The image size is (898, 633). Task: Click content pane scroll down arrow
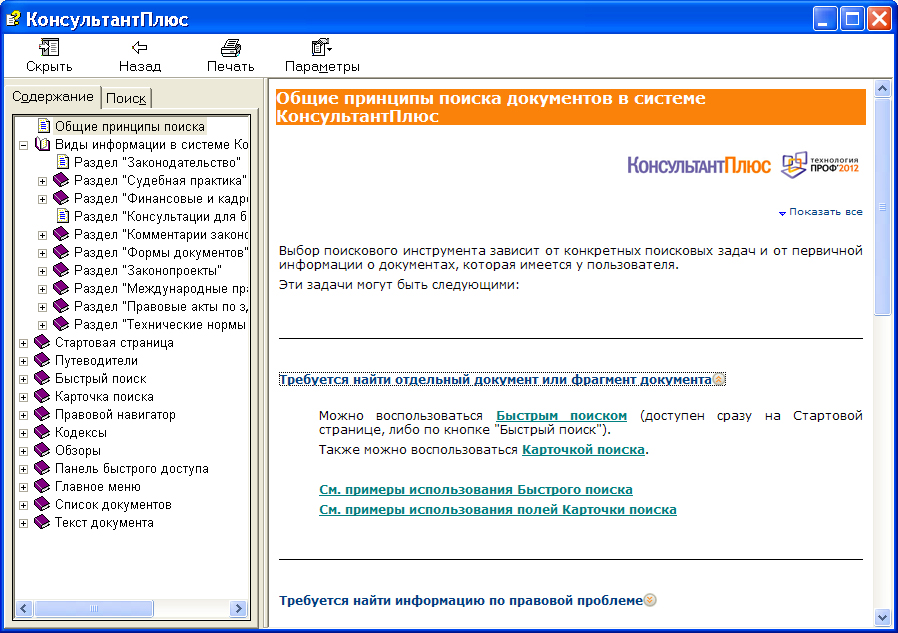(883, 617)
